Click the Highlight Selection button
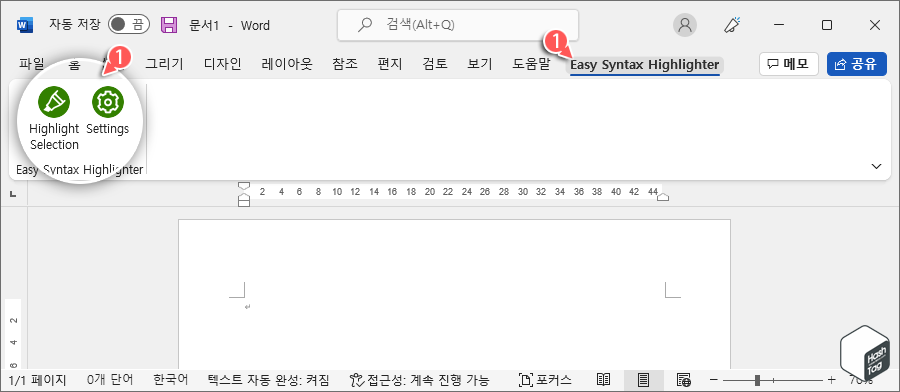 point(54,119)
